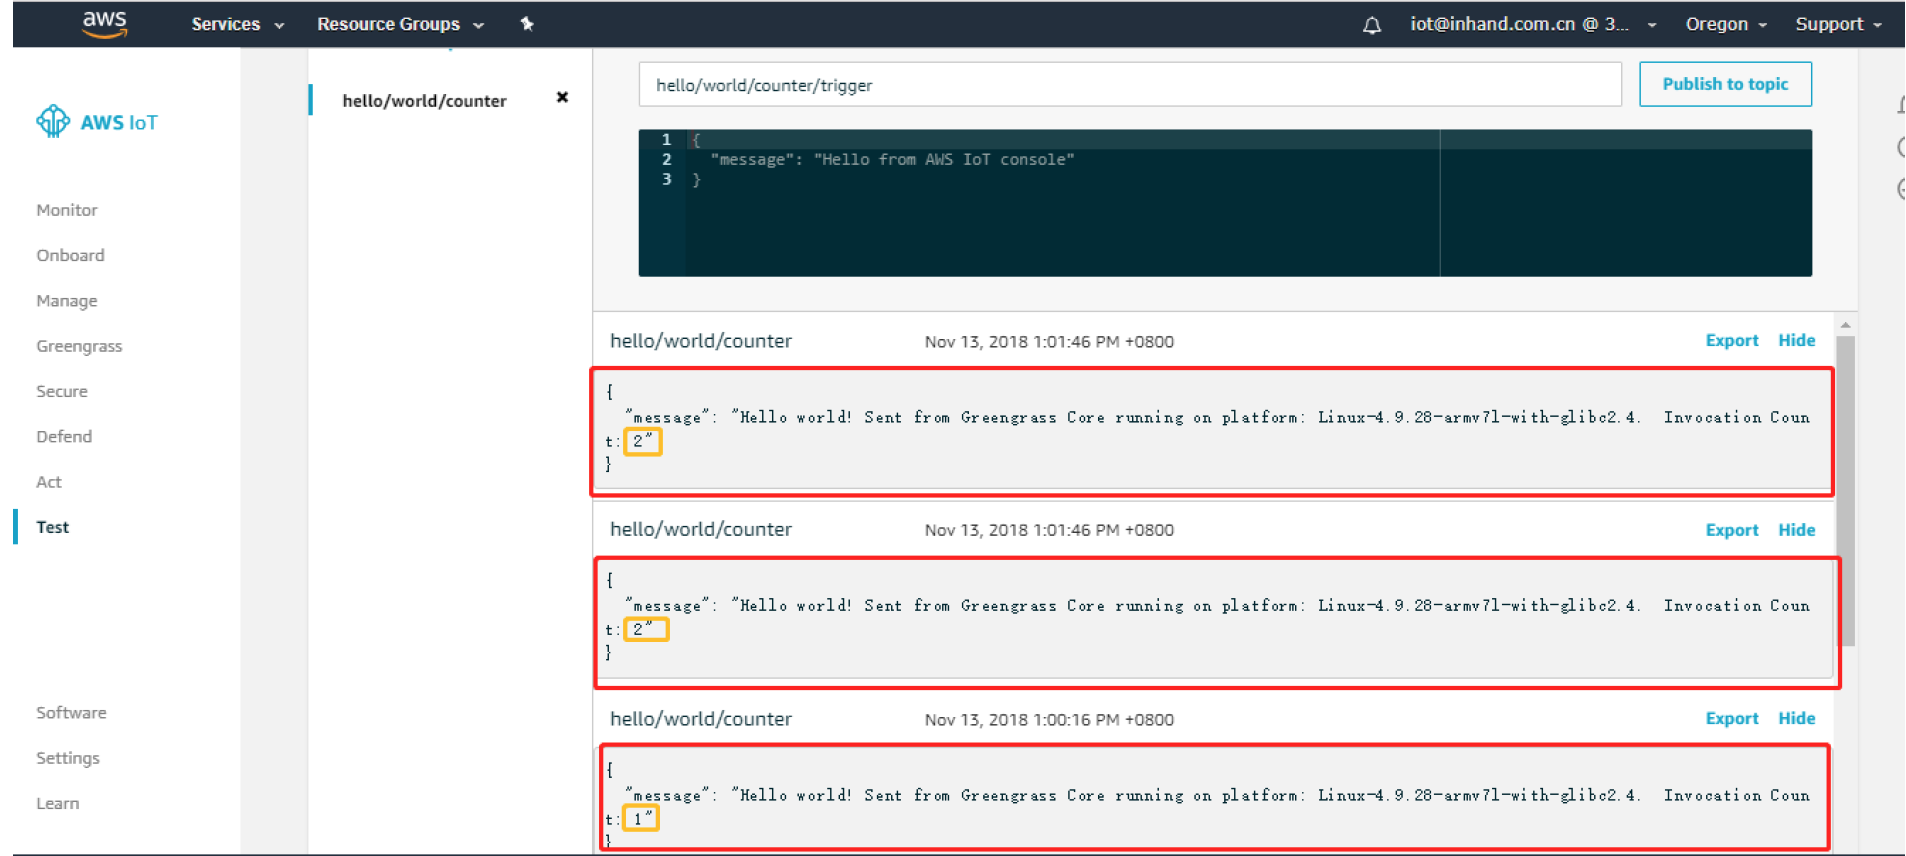Hide the topmost hello/world/counter message
The width and height of the screenshot is (1906, 856).
pos(1796,340)
